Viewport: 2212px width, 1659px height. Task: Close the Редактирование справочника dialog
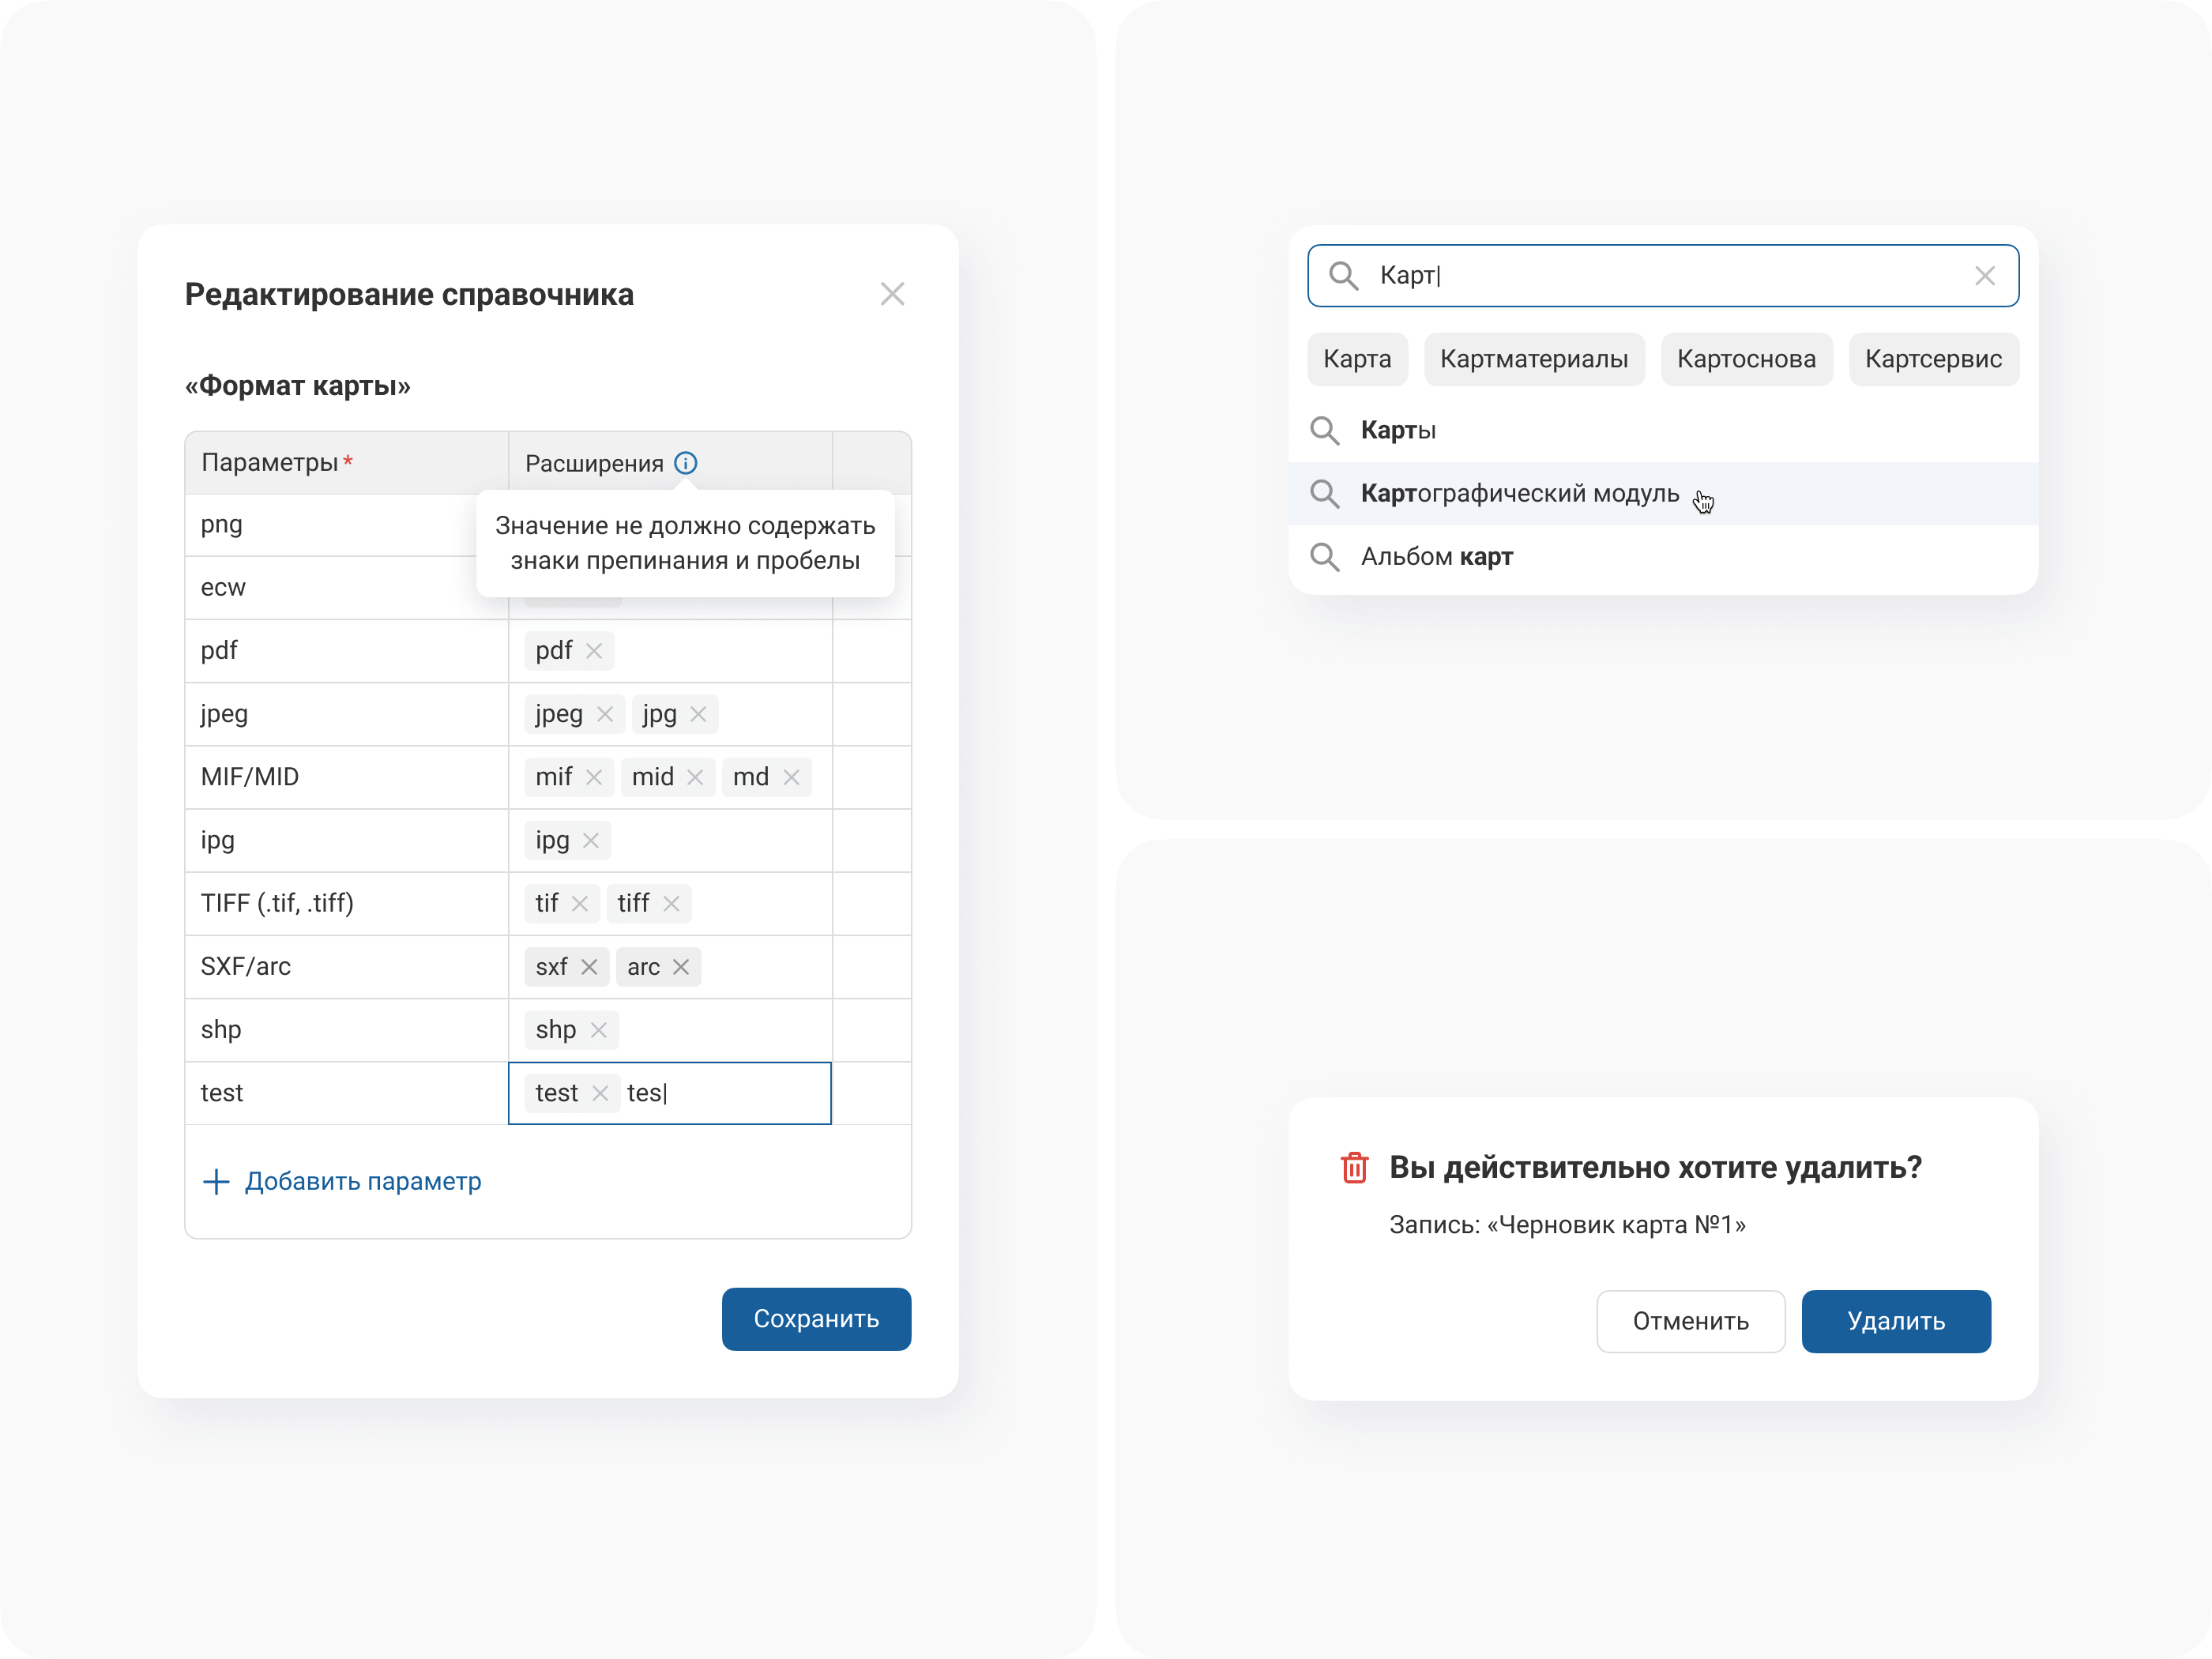coord(892,294)
